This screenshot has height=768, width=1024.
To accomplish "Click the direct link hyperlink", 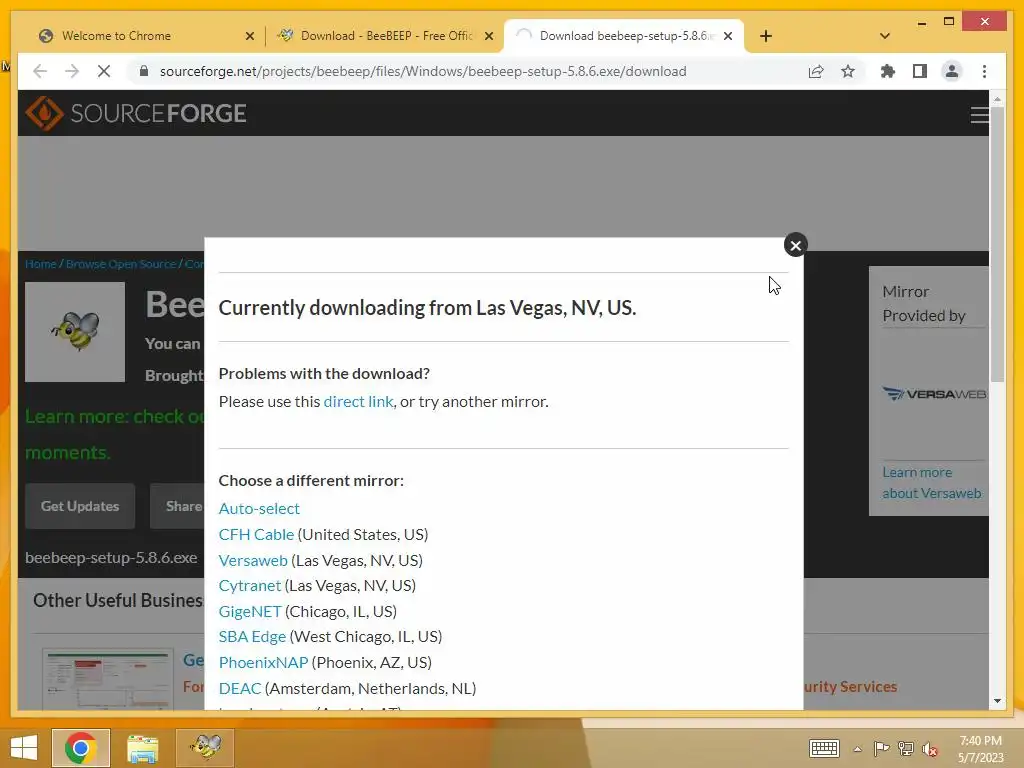I will tap(359, 402).
